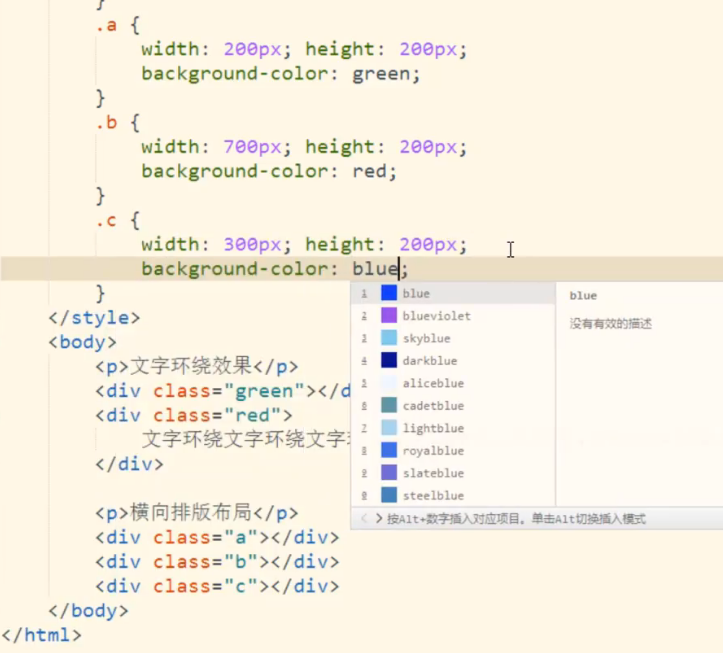Select lightblue from the color suggestions
723x653 pixels.
453,428
